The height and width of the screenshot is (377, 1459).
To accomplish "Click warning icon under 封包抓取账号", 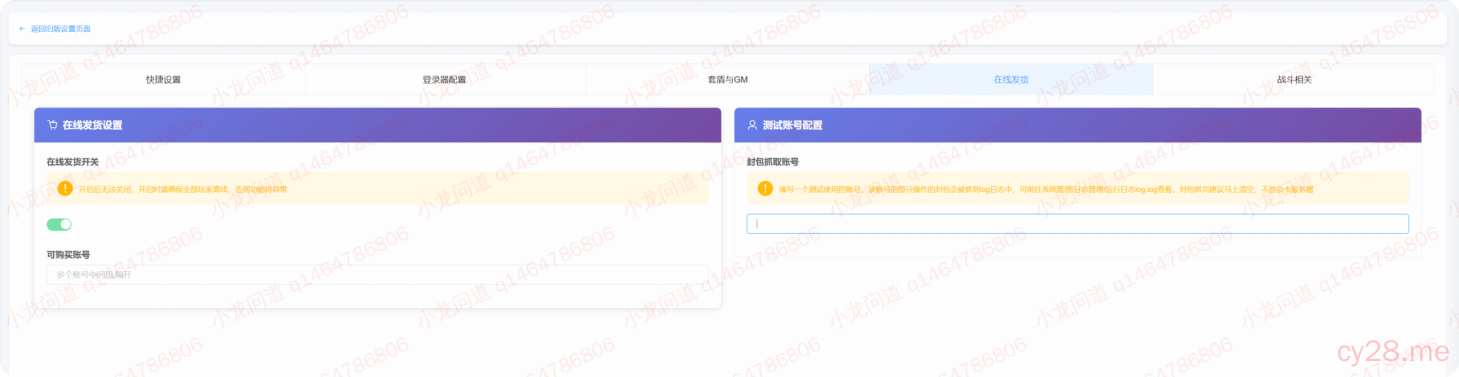I will pos(765,188).
